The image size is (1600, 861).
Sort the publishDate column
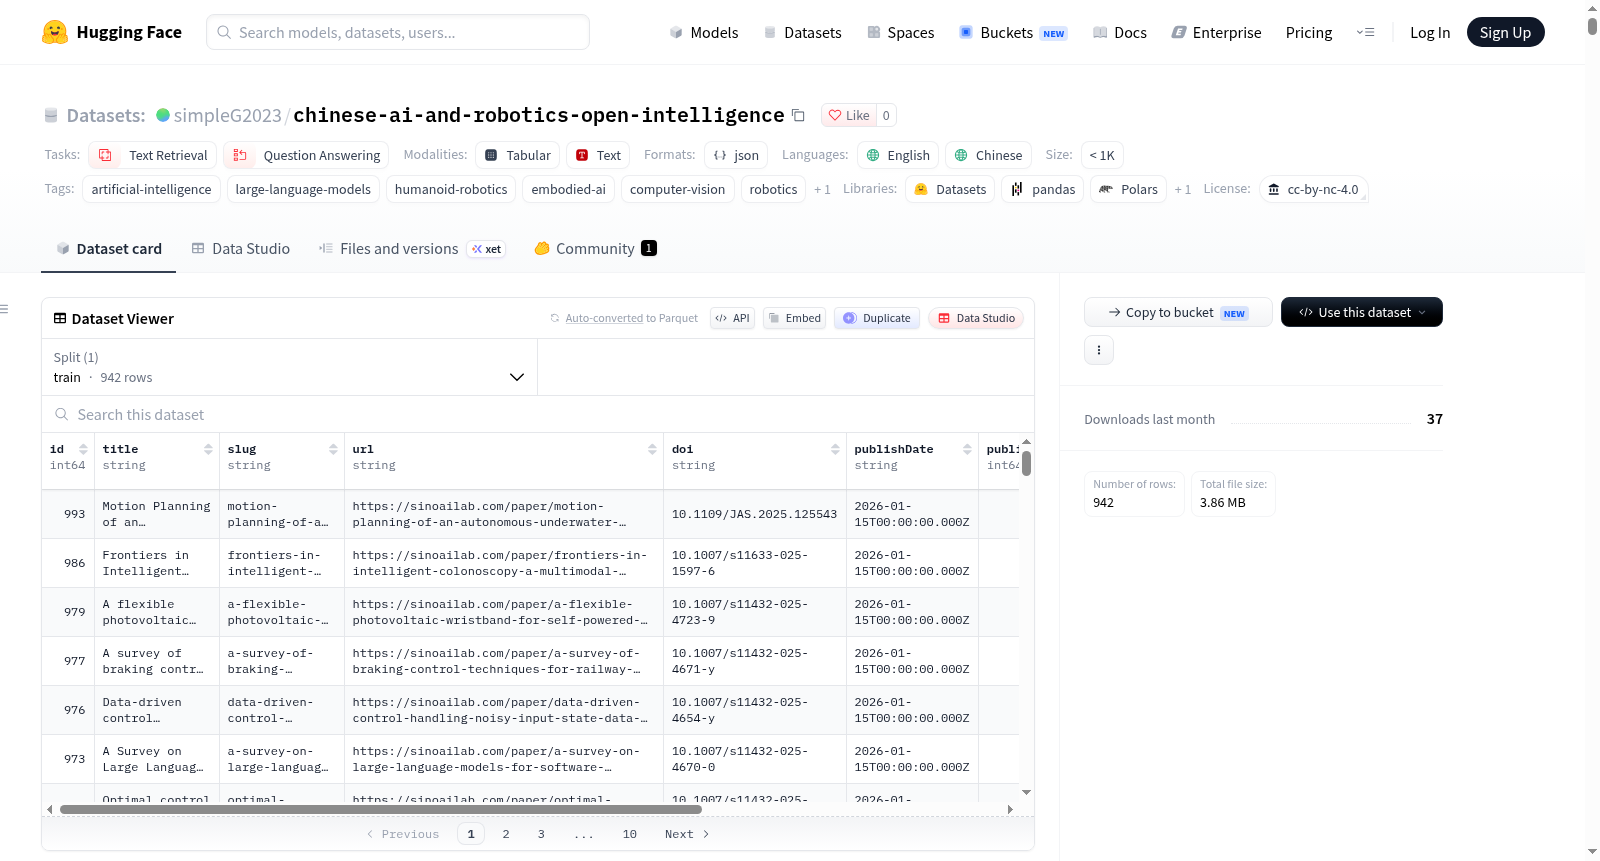point(967,449)
